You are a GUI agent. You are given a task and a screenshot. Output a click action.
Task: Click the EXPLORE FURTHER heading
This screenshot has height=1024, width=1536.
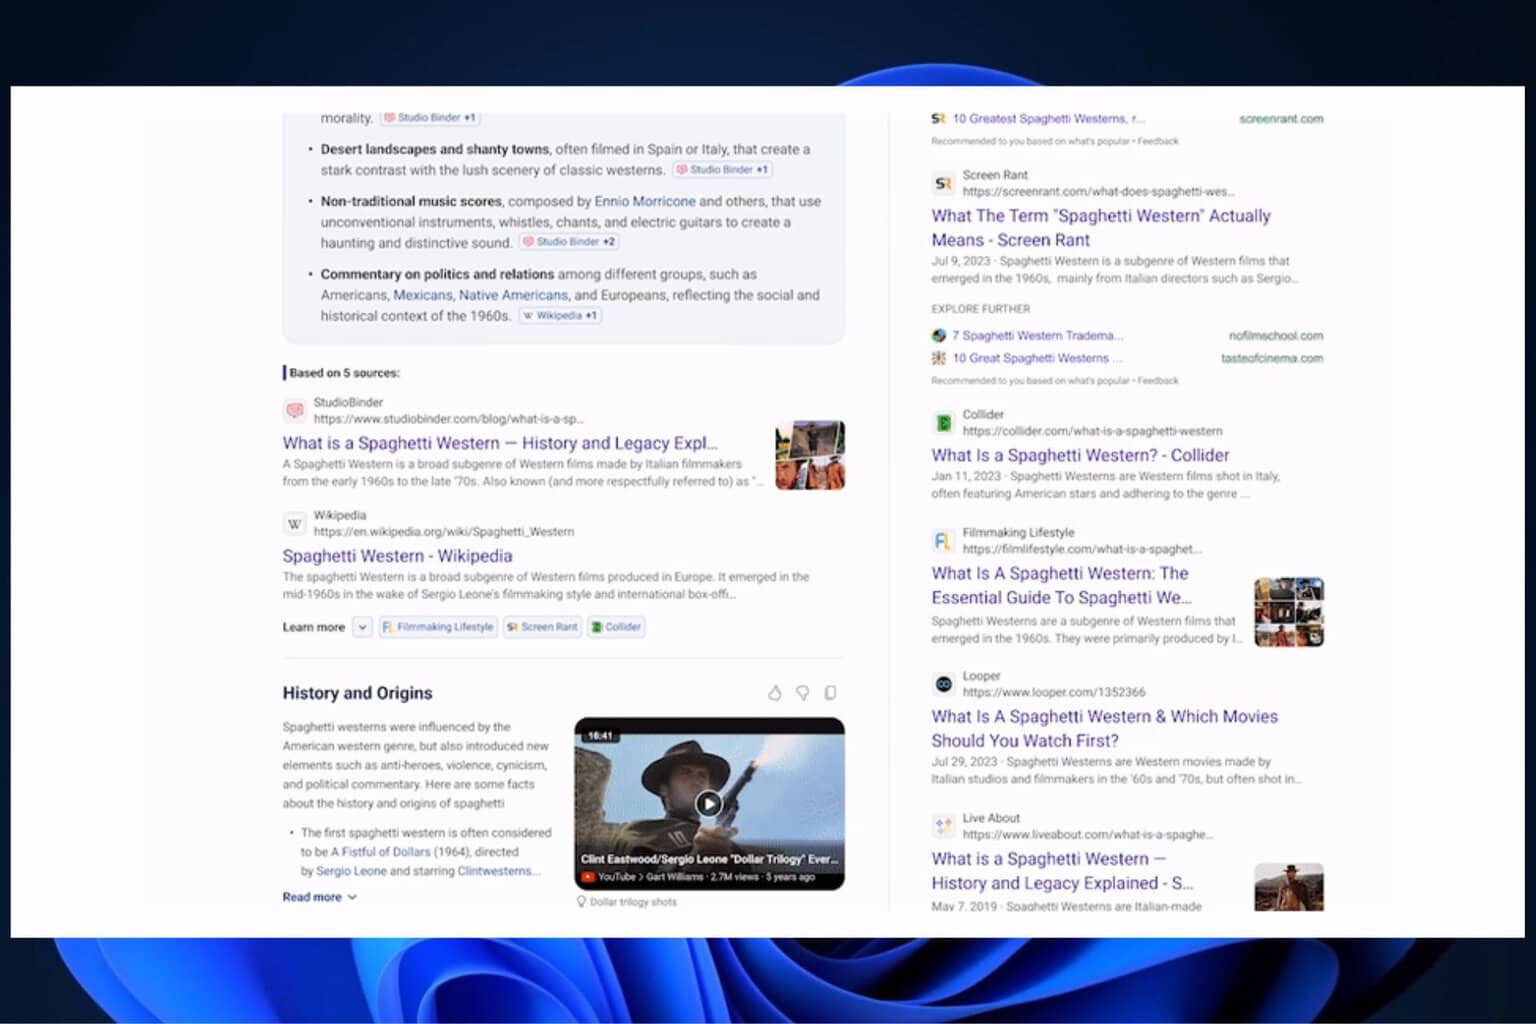[981, 309]
